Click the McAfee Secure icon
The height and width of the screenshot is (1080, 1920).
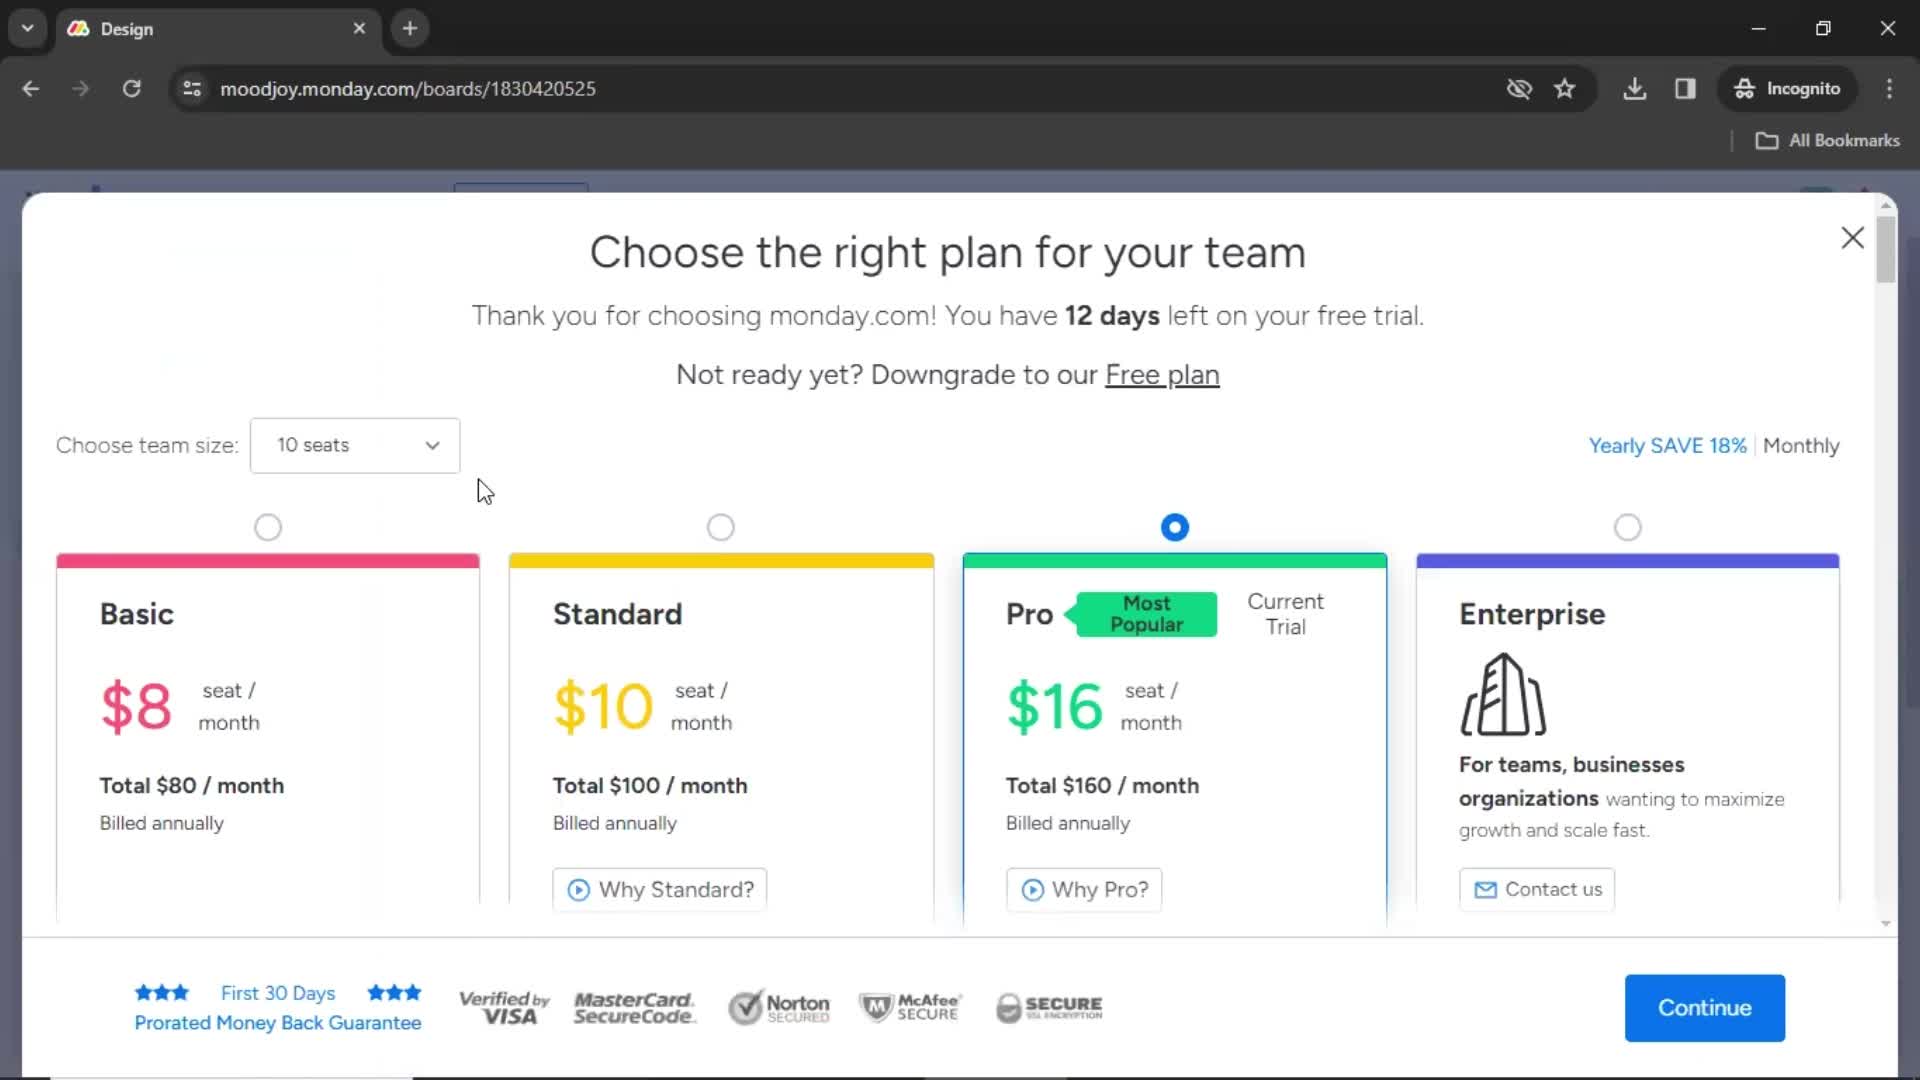click(x=913, y=1007)
